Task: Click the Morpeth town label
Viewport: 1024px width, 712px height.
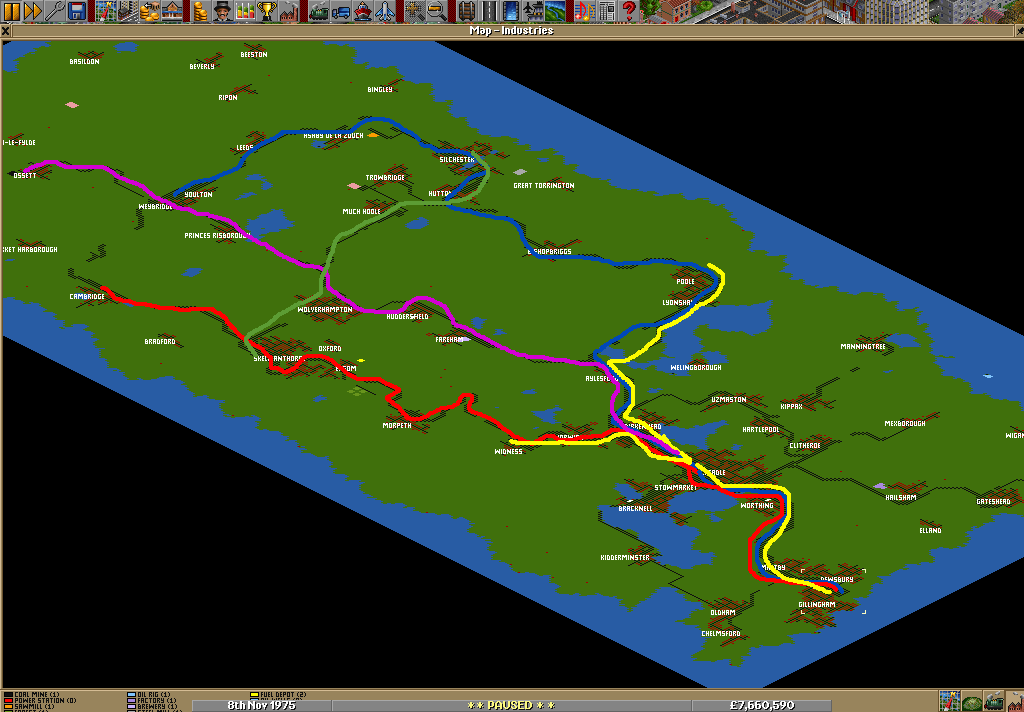Action: click(397, 426)
